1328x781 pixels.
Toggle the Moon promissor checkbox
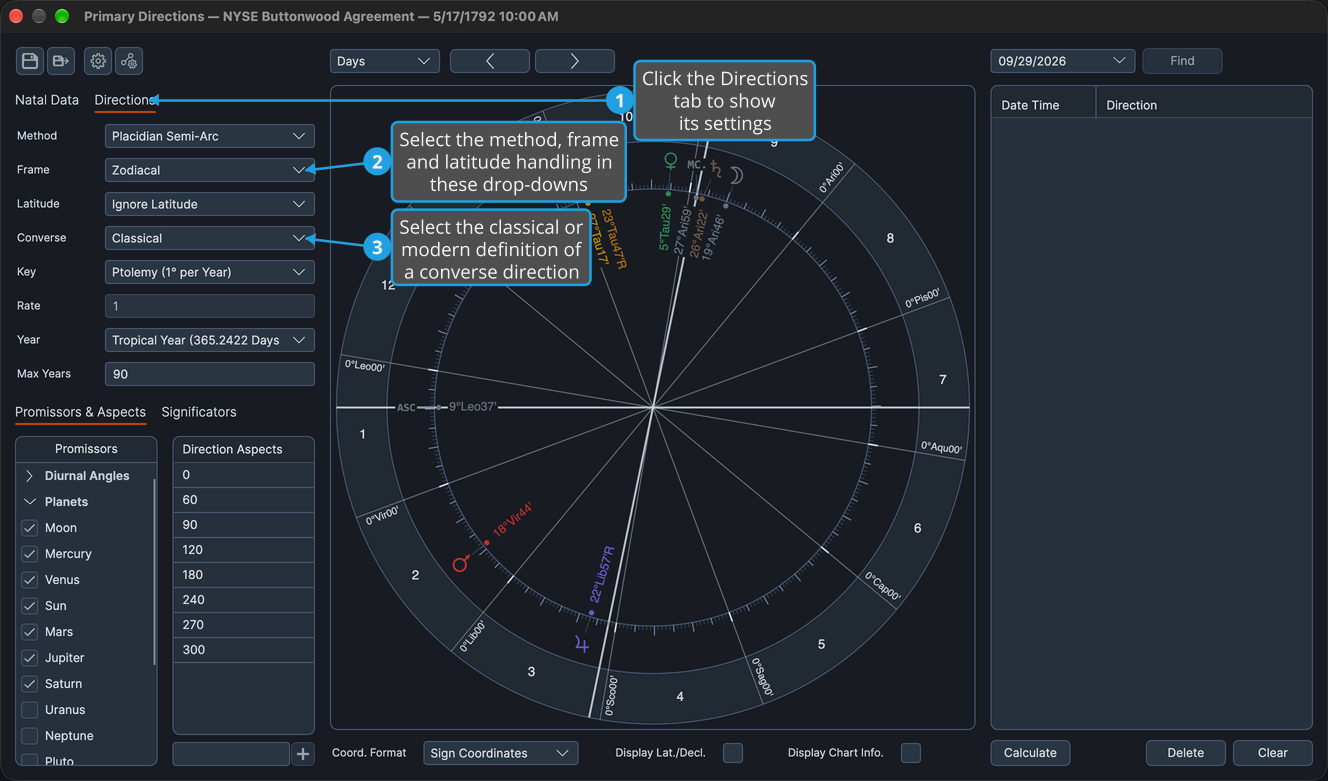pos(30,528)
